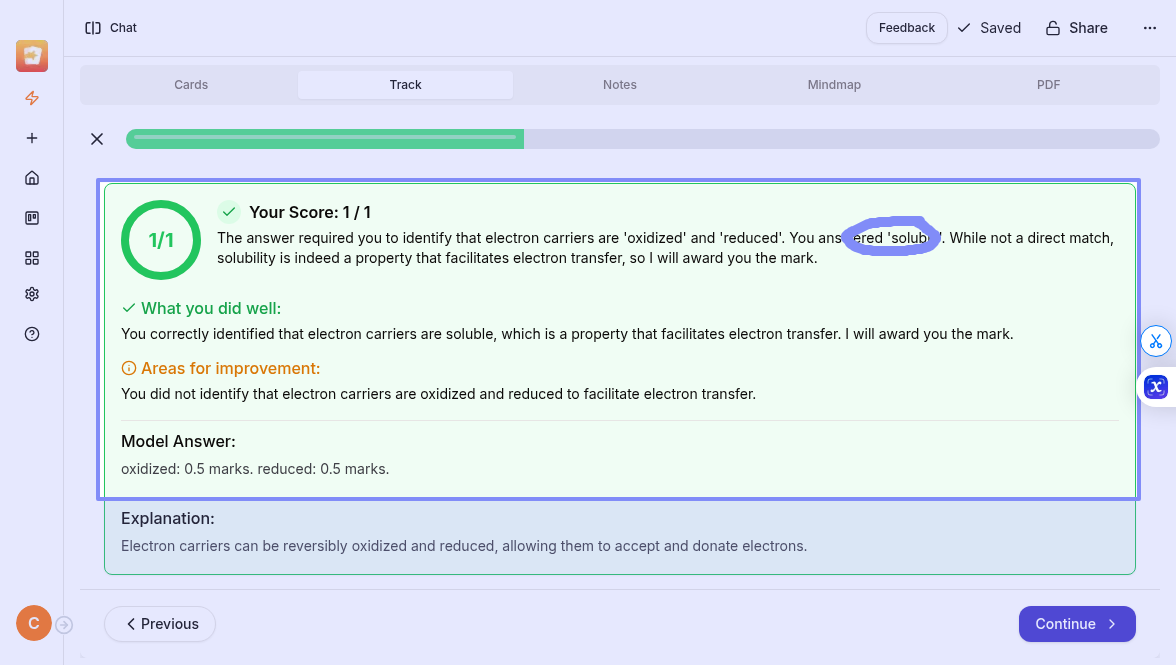Toggle the Chat panel layout icon

point(93,28)
